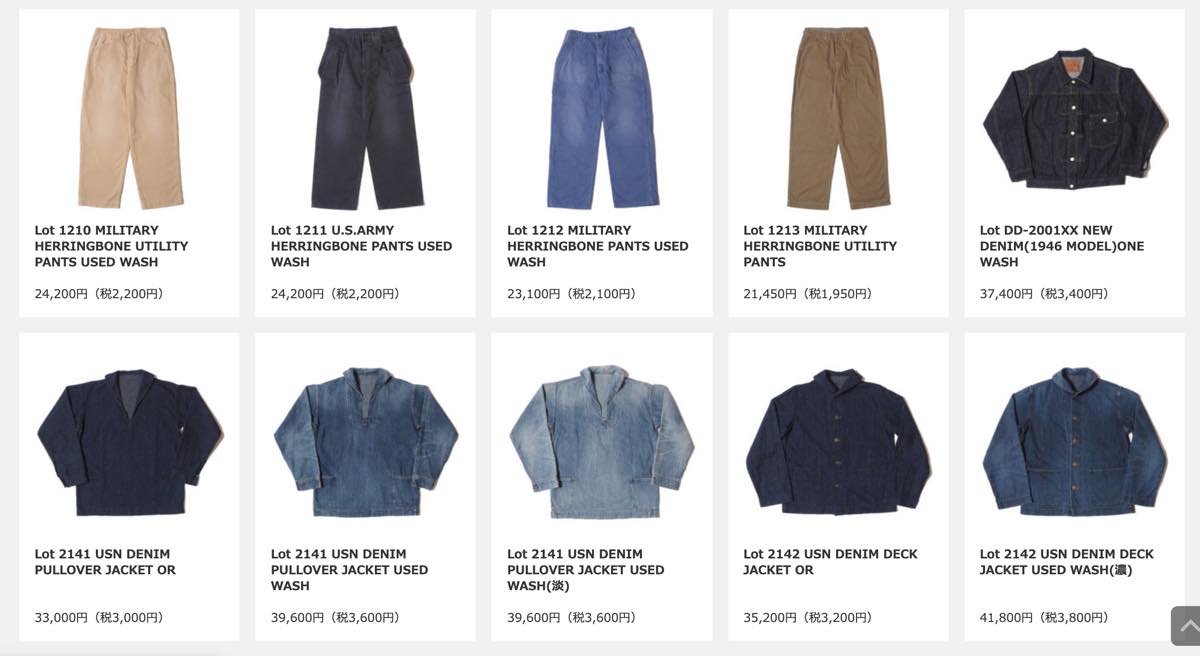Open the Lot 2142 deck jacket OR image
Image resolution: width=1200 pixels, height=656 pixels.
click(x=838, y=441)
